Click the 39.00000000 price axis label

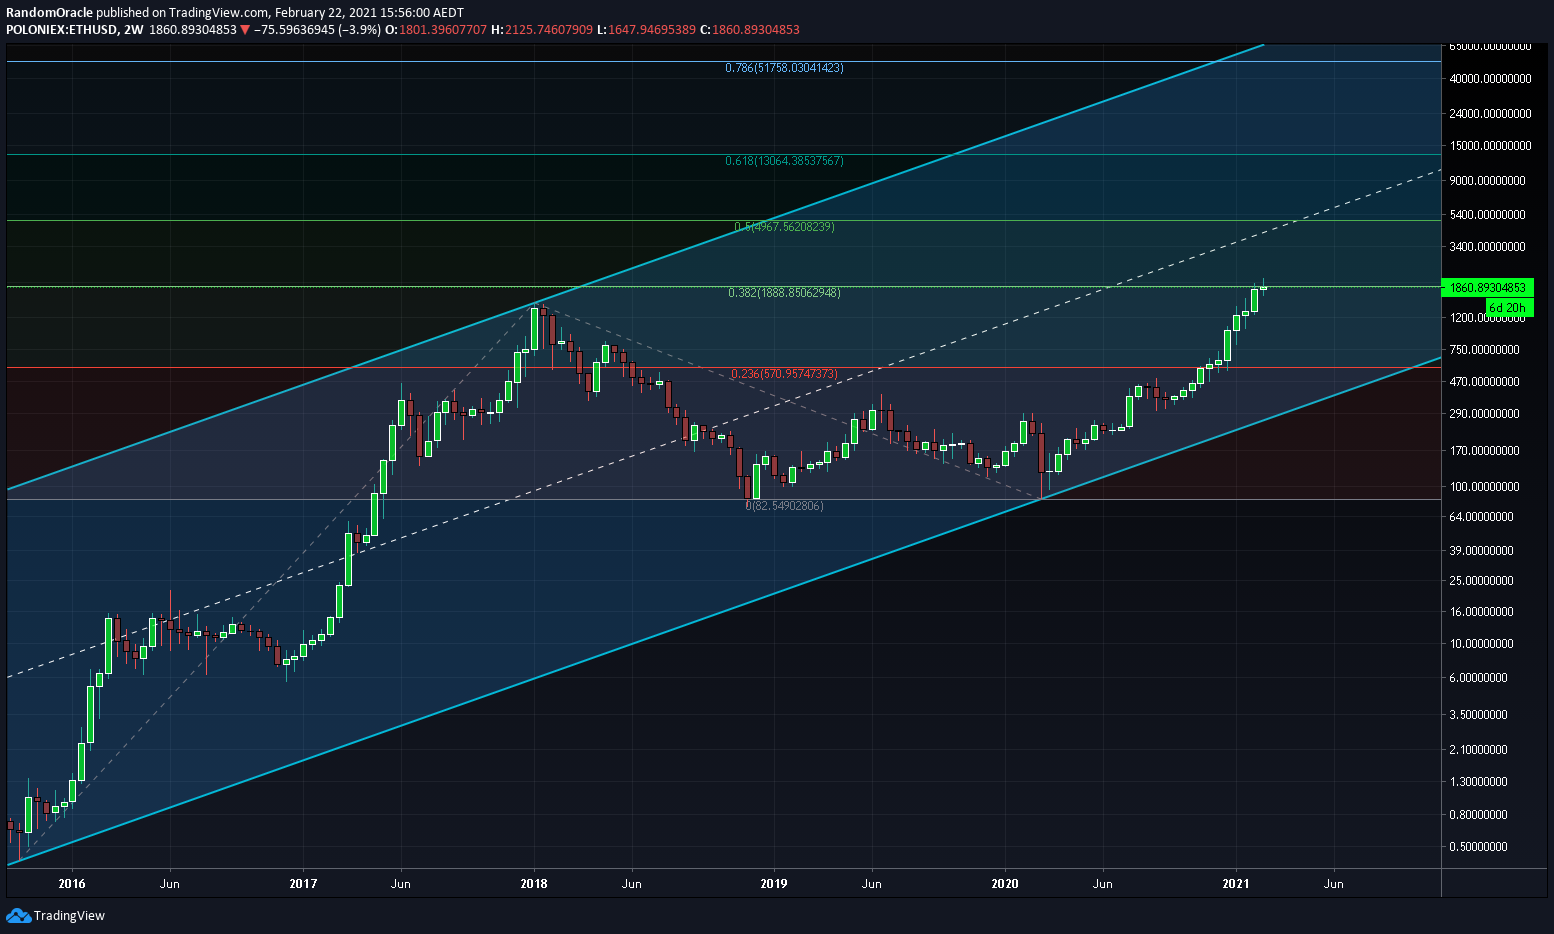pos(1481,551)
